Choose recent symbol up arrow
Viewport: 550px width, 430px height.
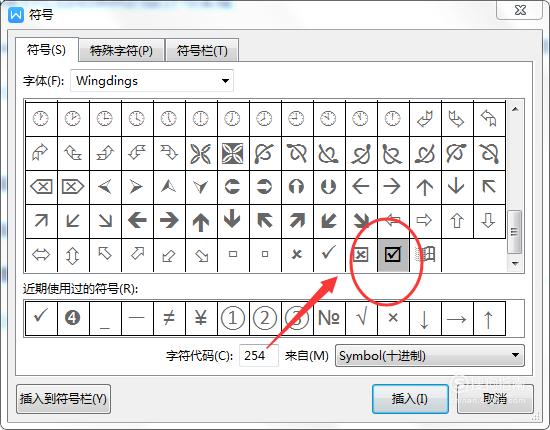pyautogui.click(x=489, y=318)
